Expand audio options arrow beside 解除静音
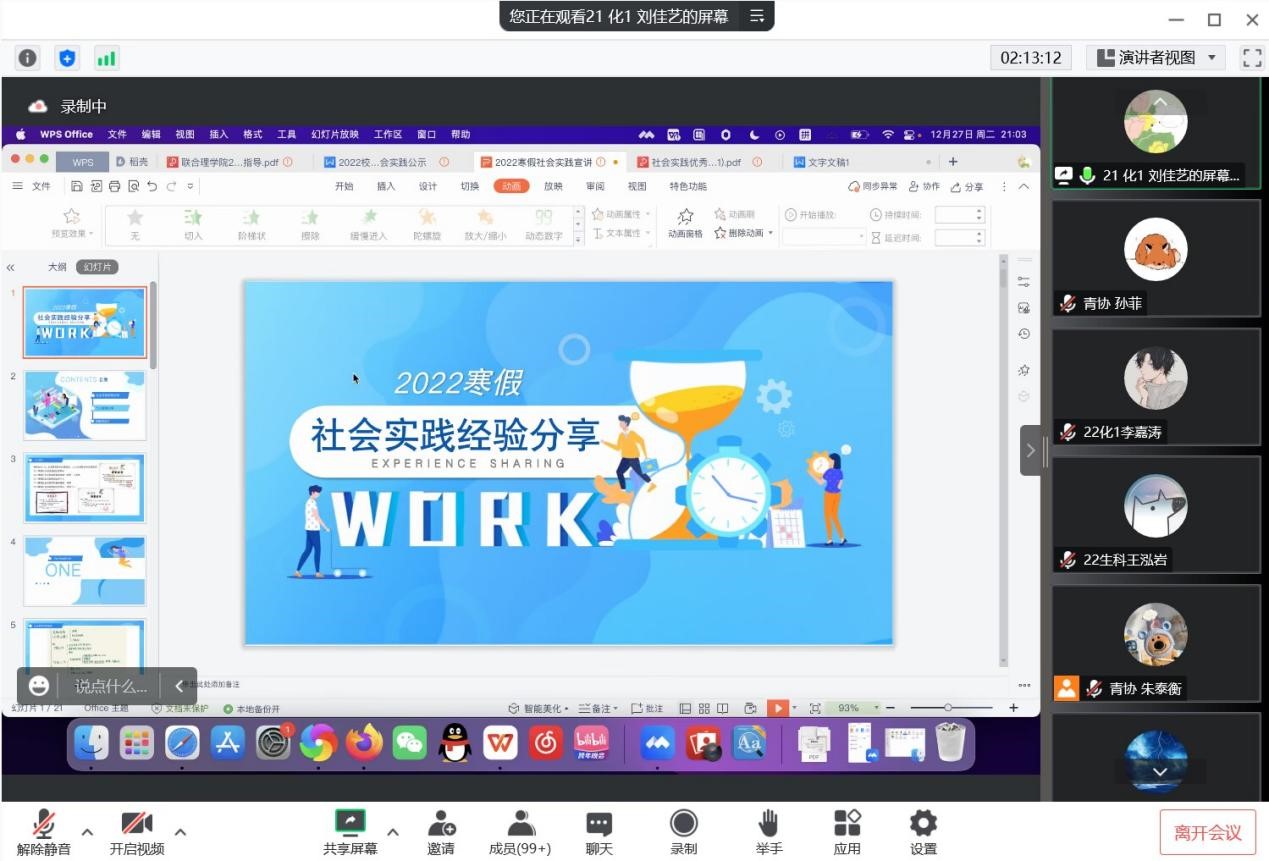The width and height of the screenshot is (1269, 861). pos(87,832)
